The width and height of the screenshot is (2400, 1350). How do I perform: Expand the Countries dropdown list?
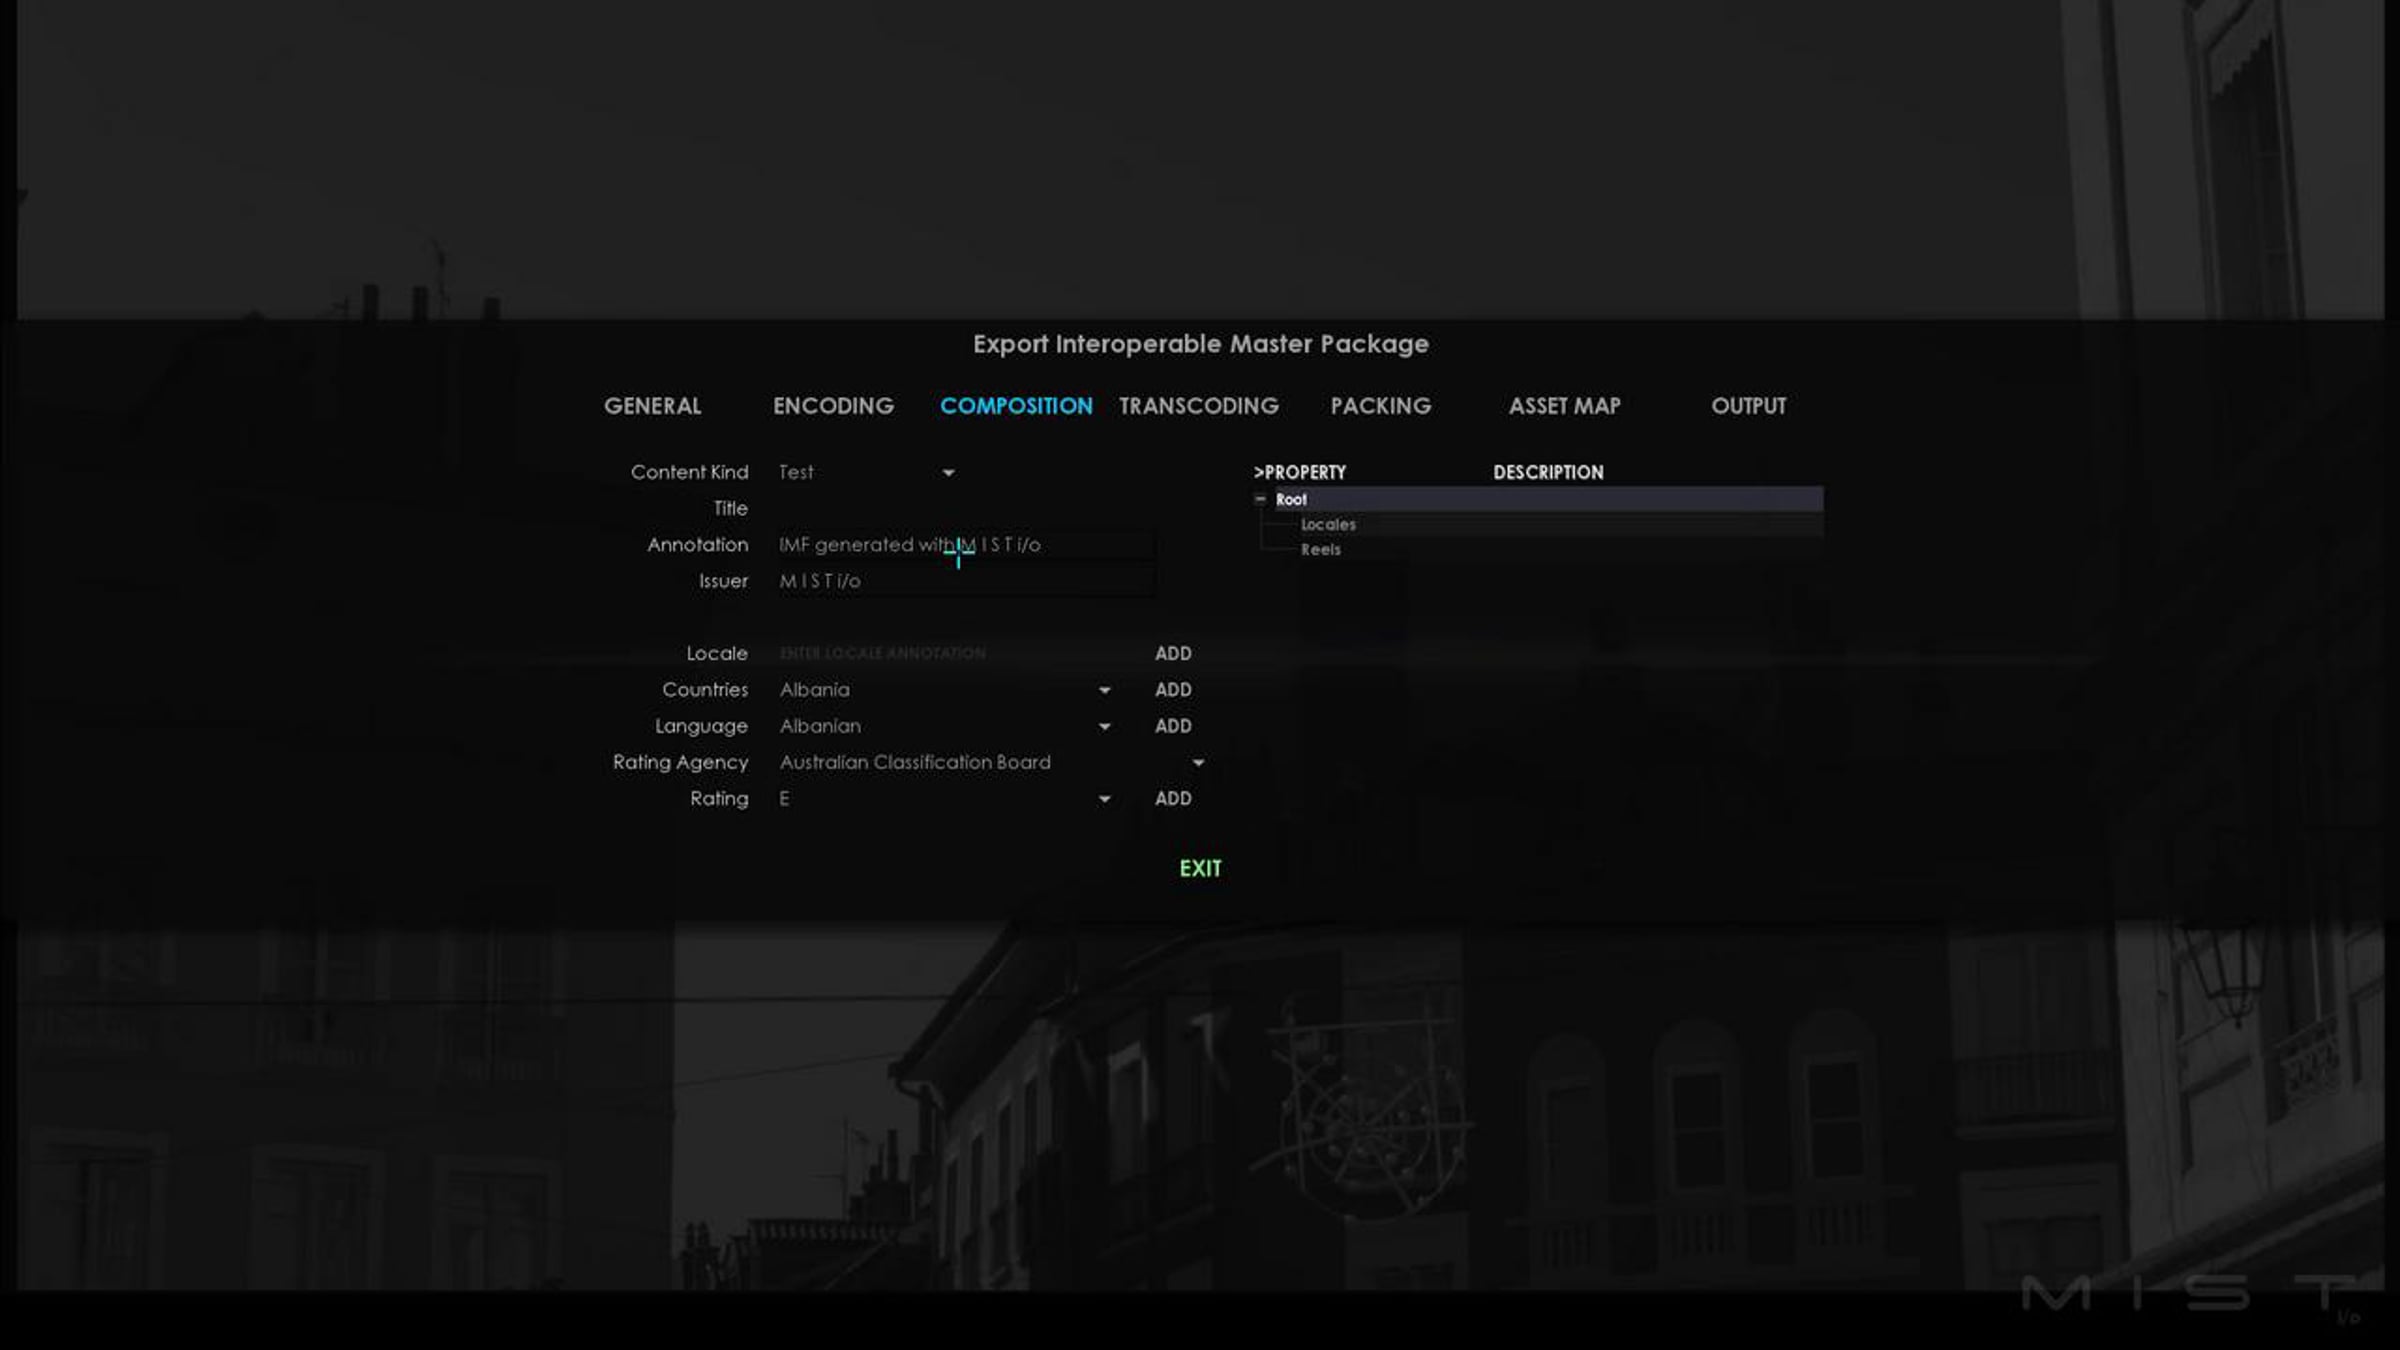coord(1104,690)
